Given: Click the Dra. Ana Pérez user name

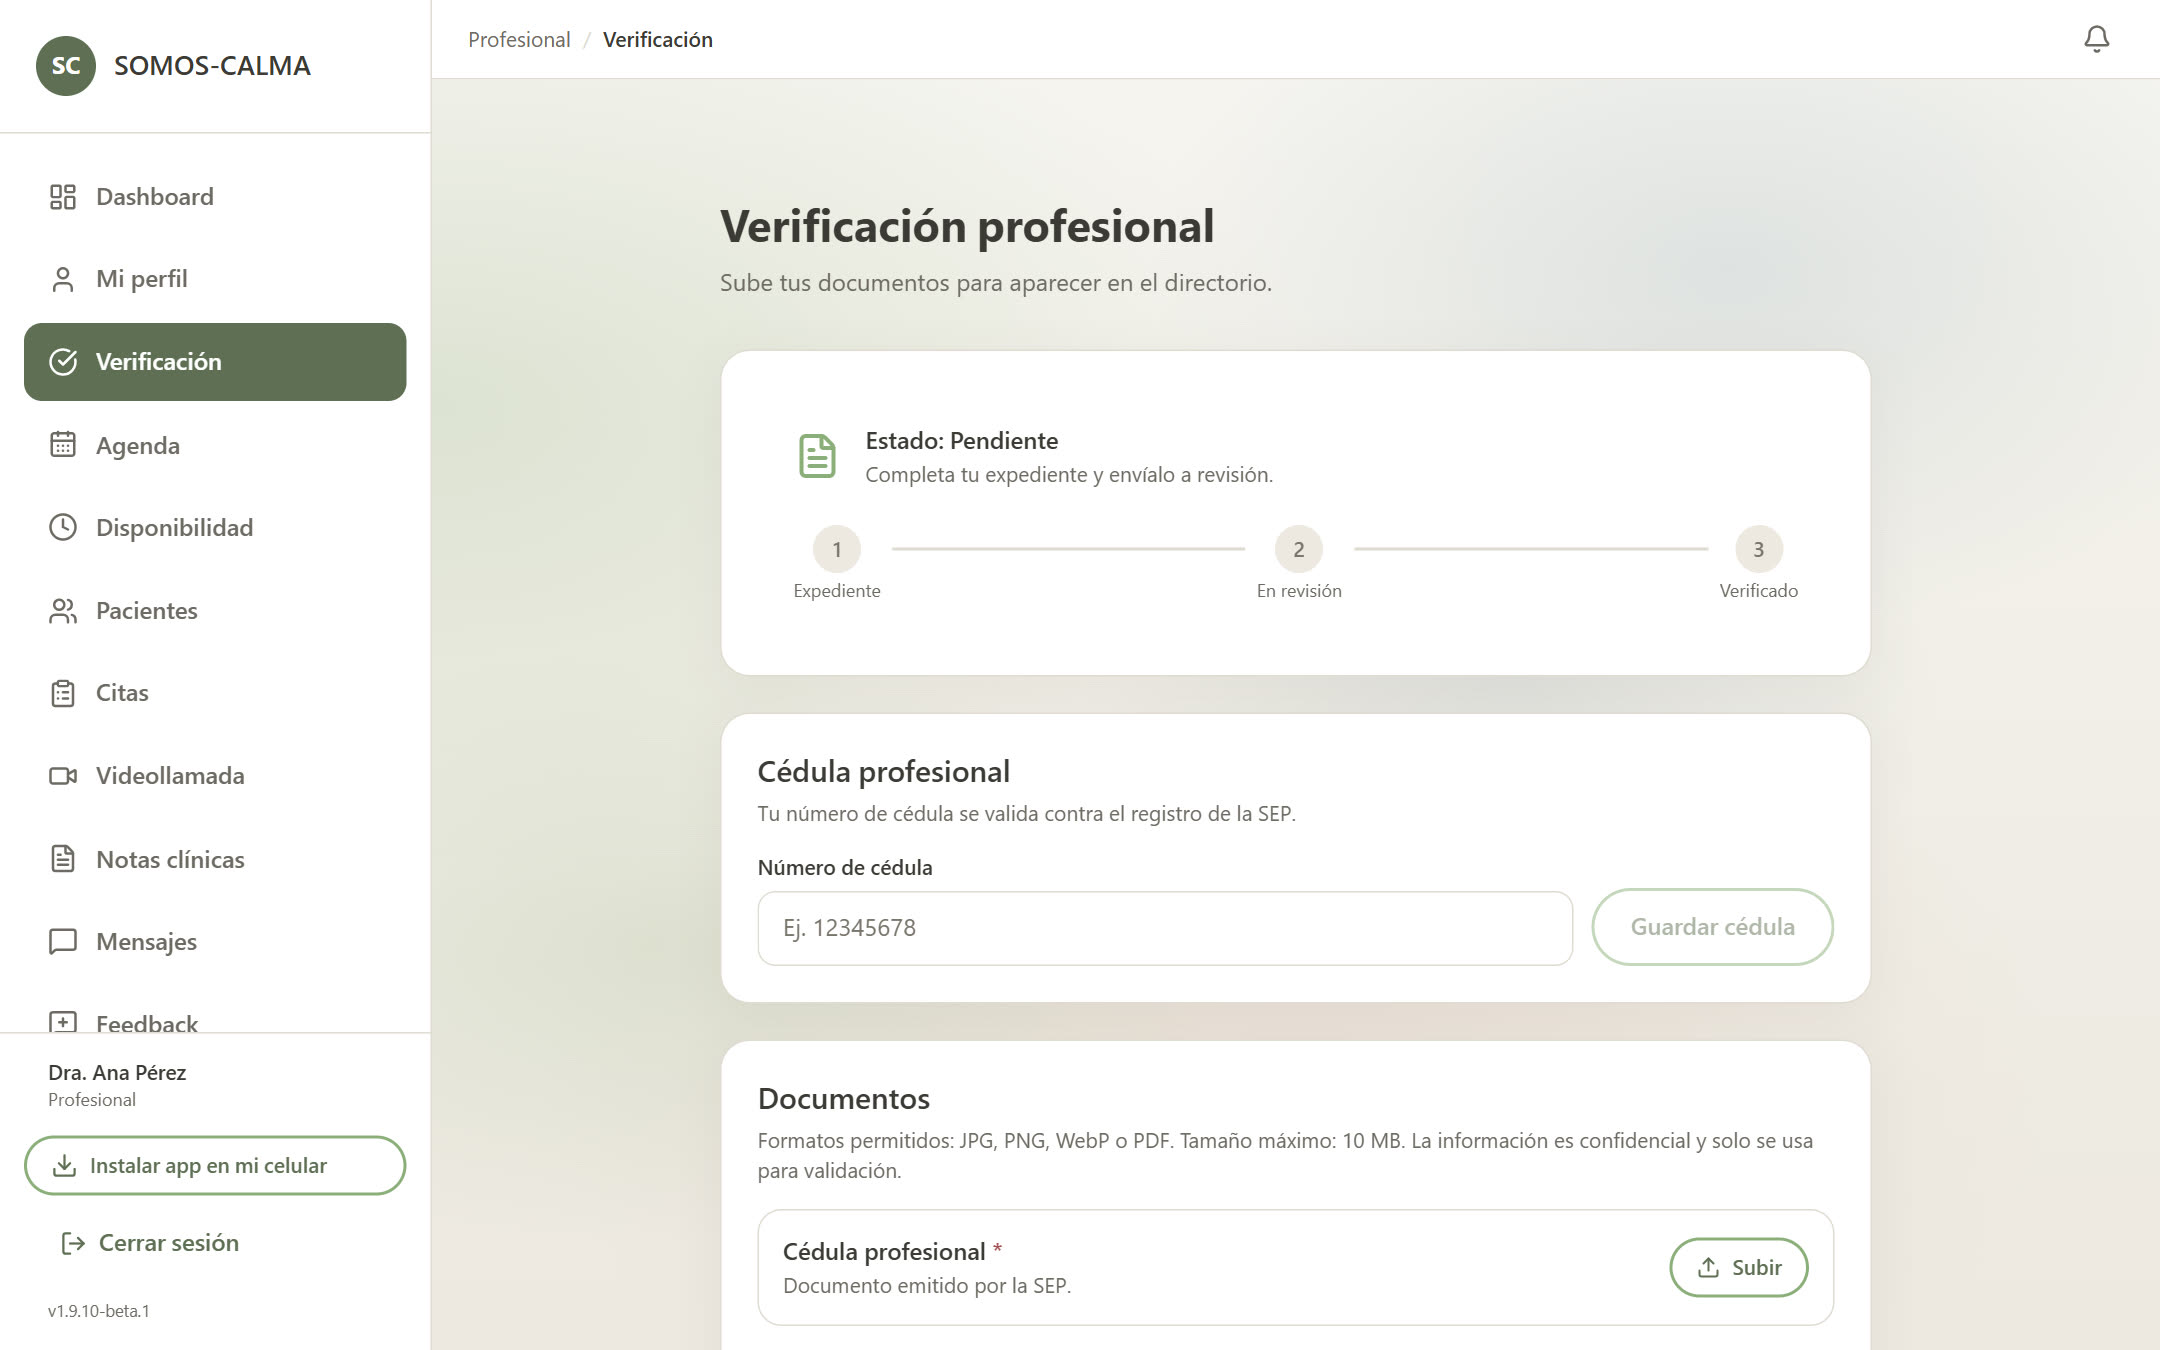Looking at the screenshot, I should 117,1072.
